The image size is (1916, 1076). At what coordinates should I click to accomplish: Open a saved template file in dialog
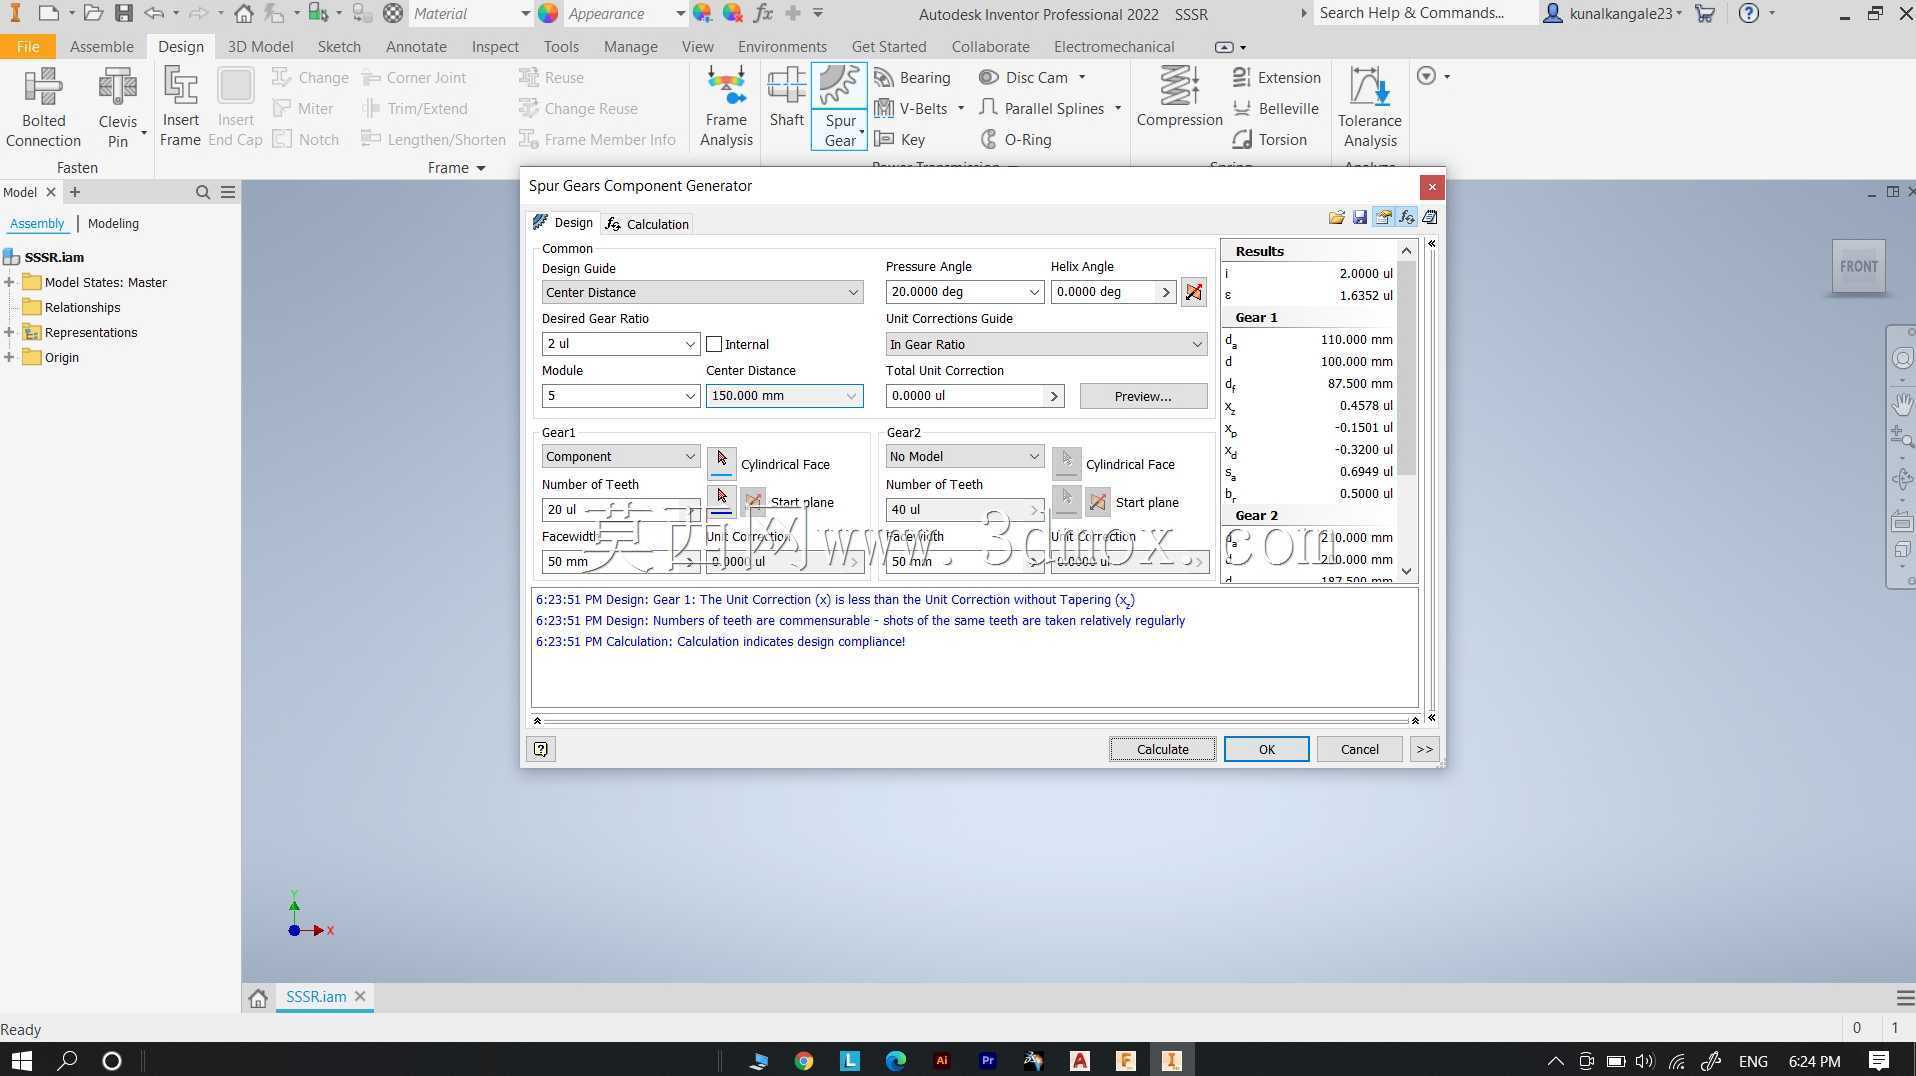coord(1336,217)
